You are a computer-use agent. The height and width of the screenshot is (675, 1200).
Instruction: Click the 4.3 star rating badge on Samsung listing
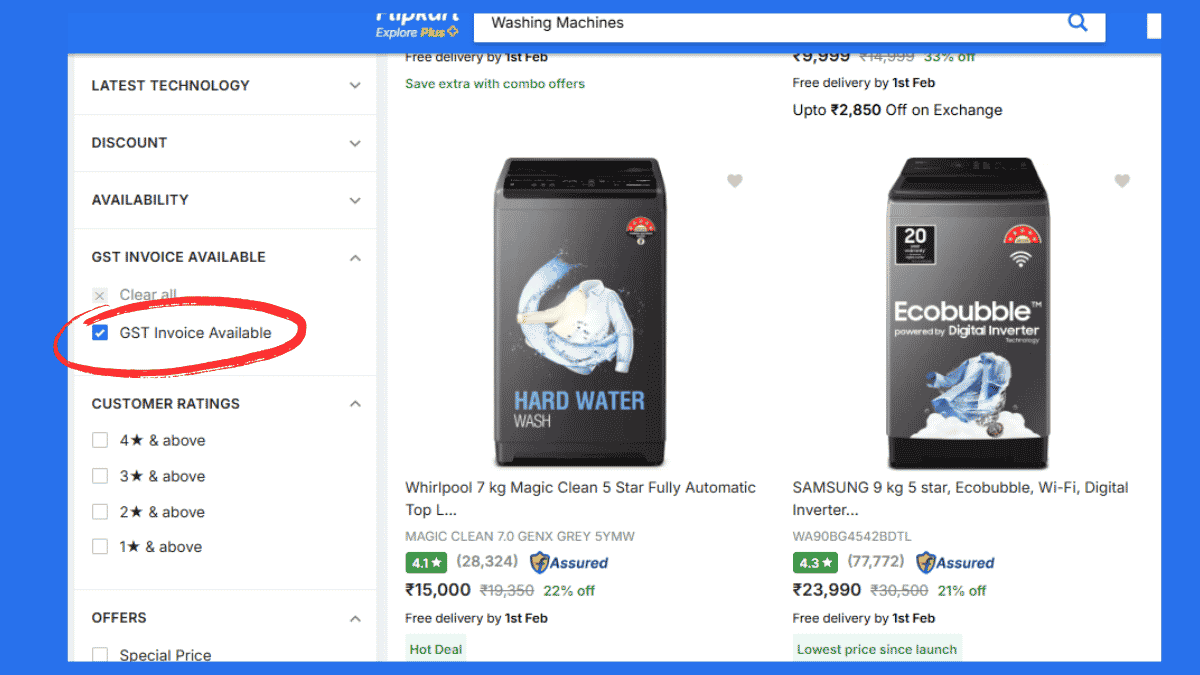(x=814, y=562)
